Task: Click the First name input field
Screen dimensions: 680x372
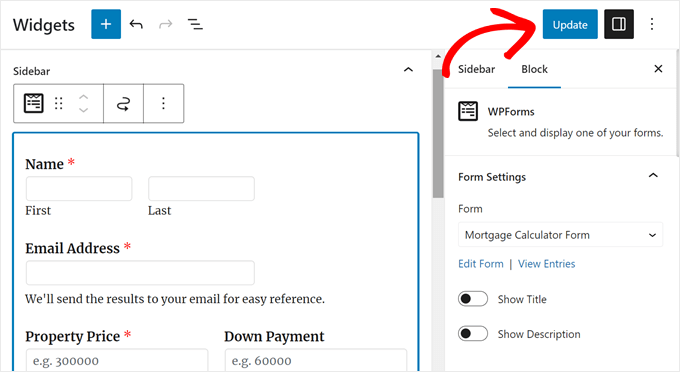Action: (x=79, y=189)
